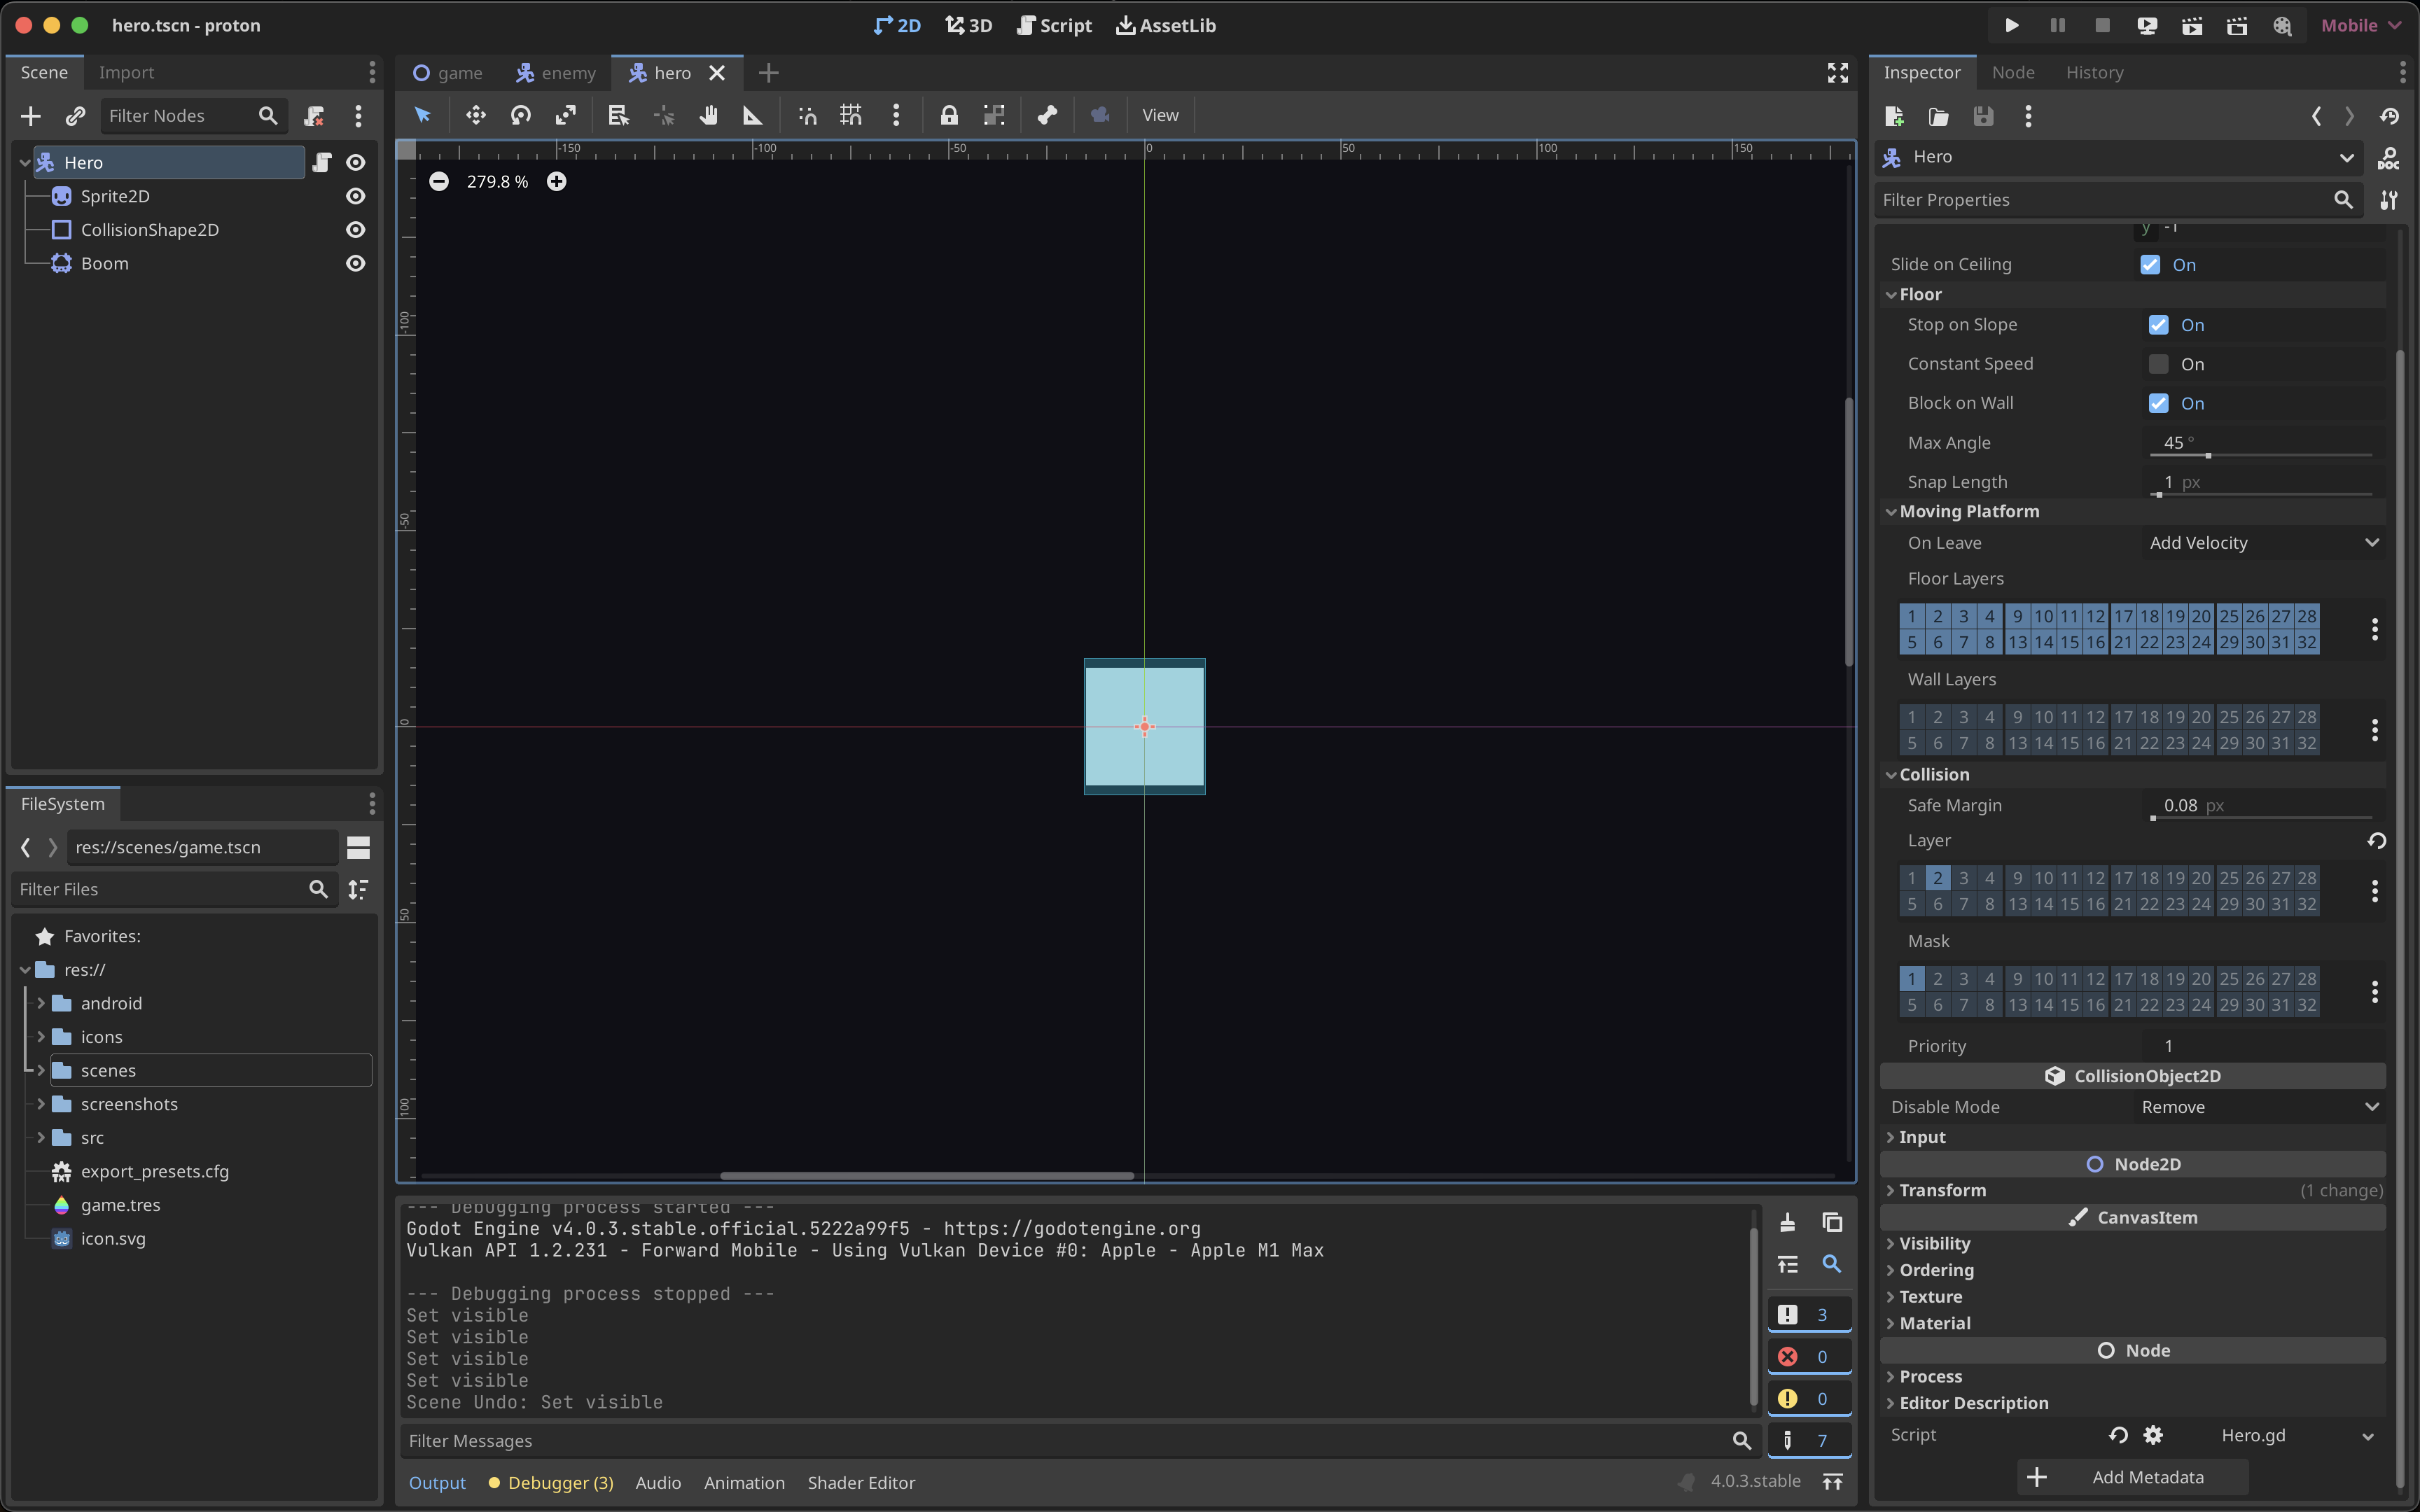The height and width of the screenshot is (1512, 2420).
Task: Open the Node tab beside Inspector
Action: click(x=2012, y=72)
